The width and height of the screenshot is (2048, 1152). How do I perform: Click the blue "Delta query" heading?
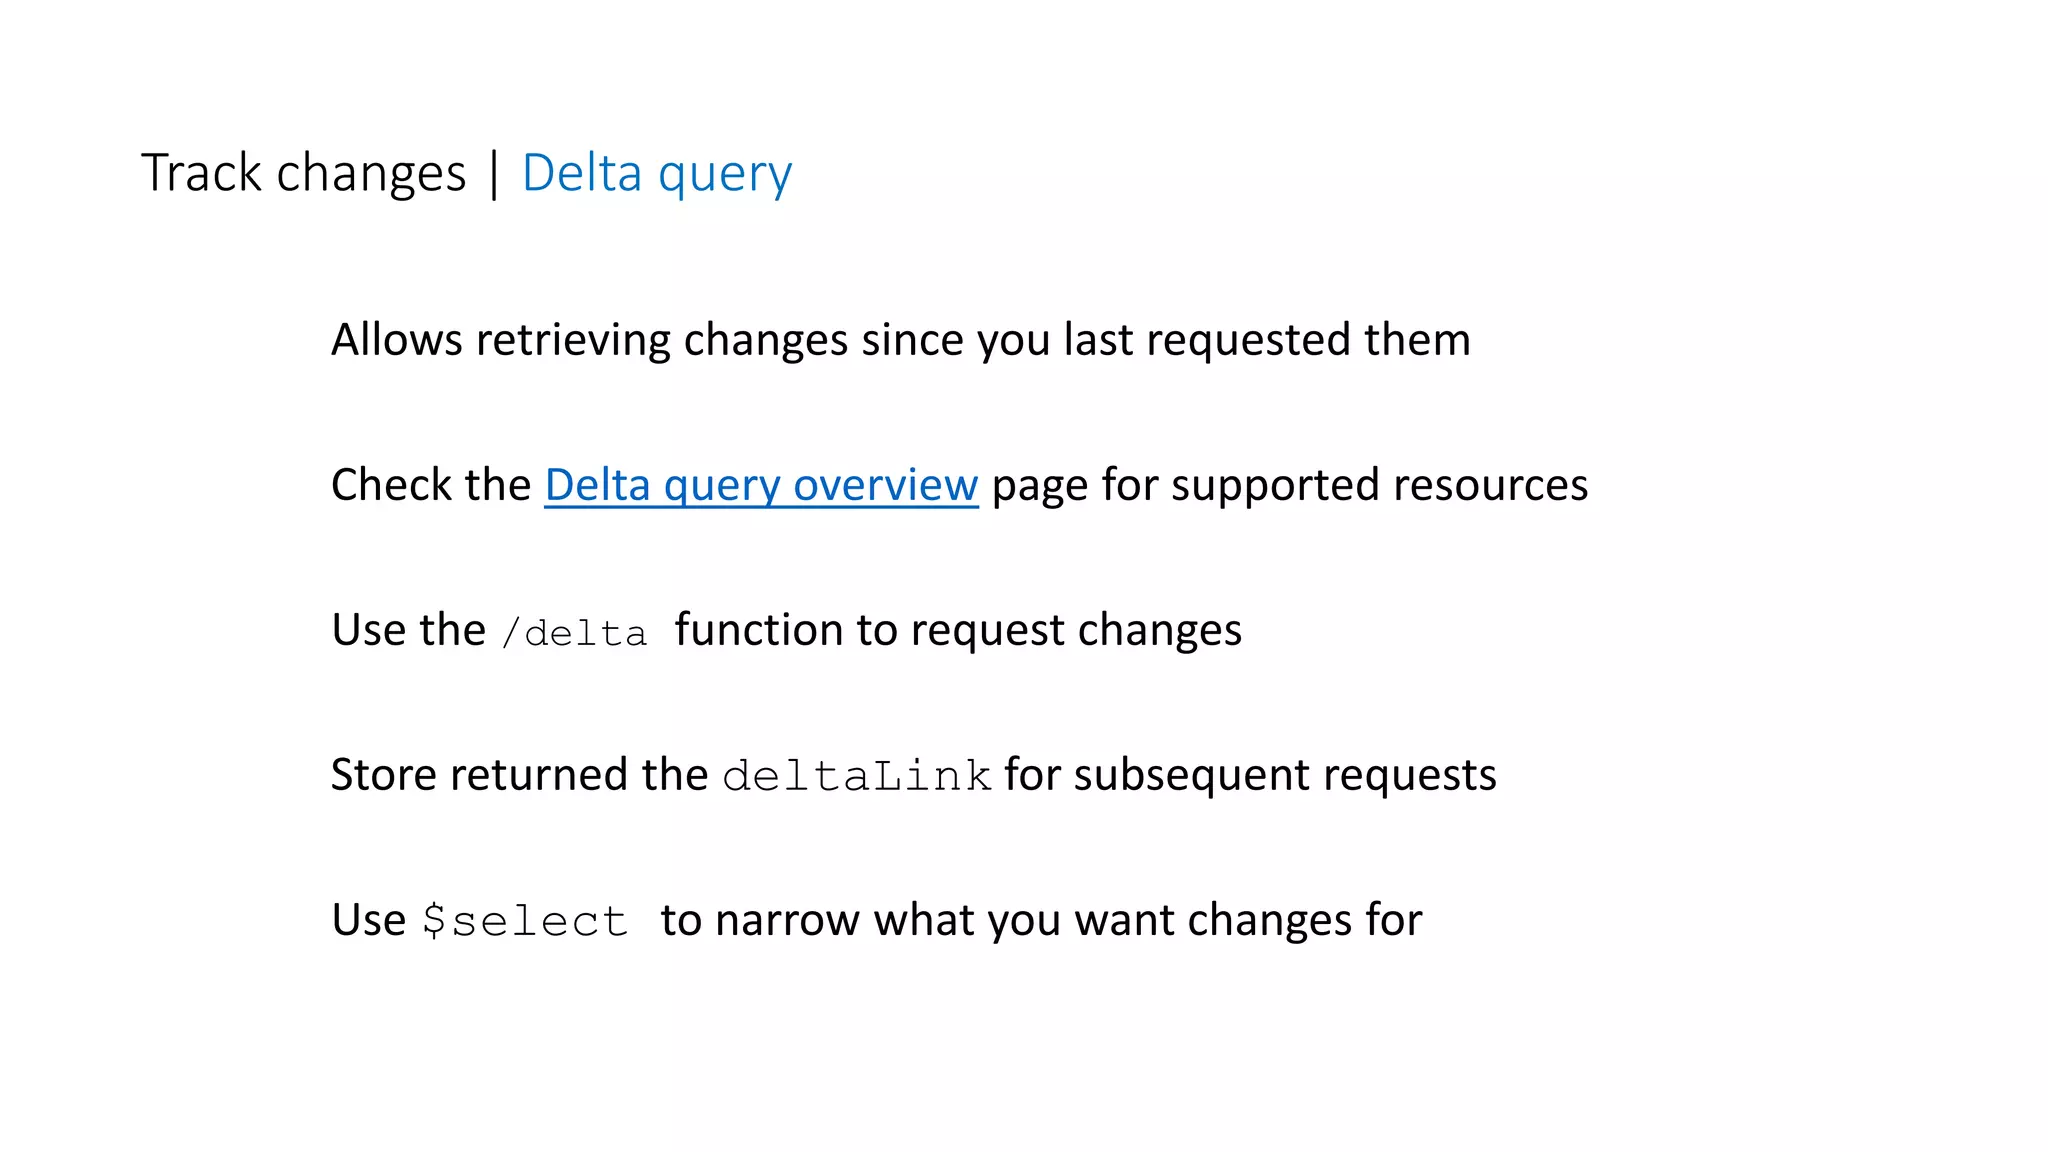coord(657,174)
